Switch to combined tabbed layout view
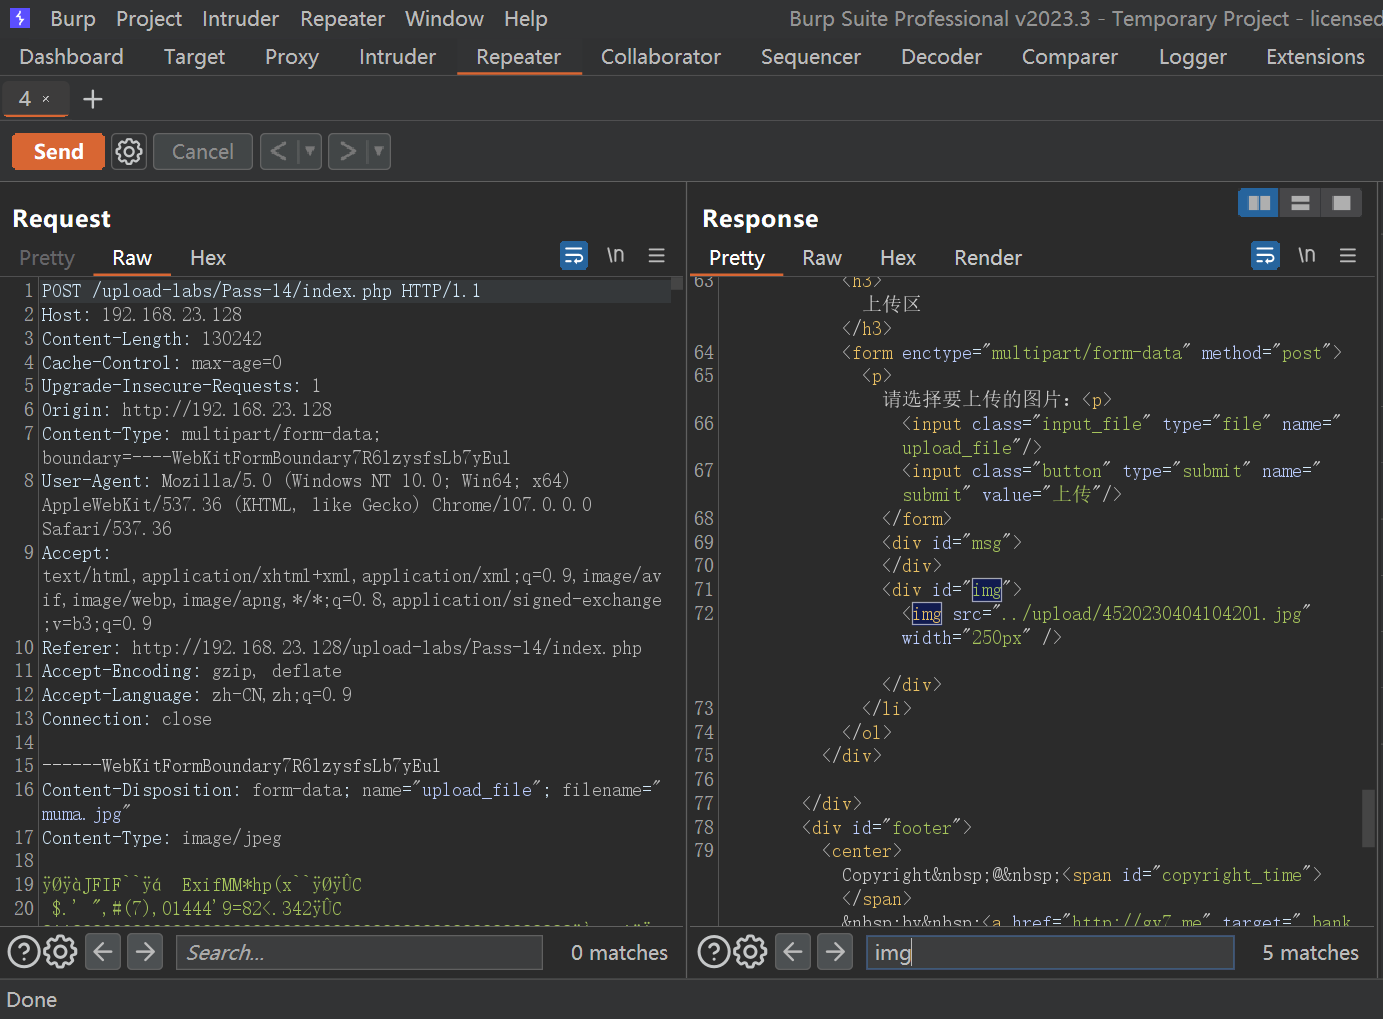The height and width of the screenshot is (1019, 1383). point(1341,203)
